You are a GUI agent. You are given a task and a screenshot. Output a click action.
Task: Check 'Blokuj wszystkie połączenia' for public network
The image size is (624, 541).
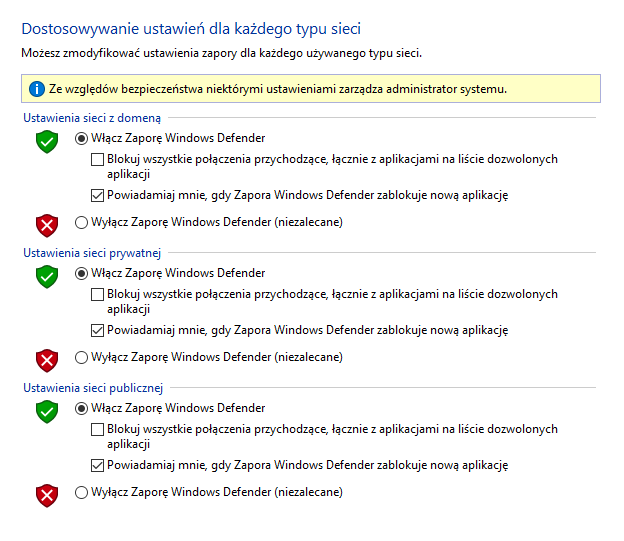[x=97, y=429]
